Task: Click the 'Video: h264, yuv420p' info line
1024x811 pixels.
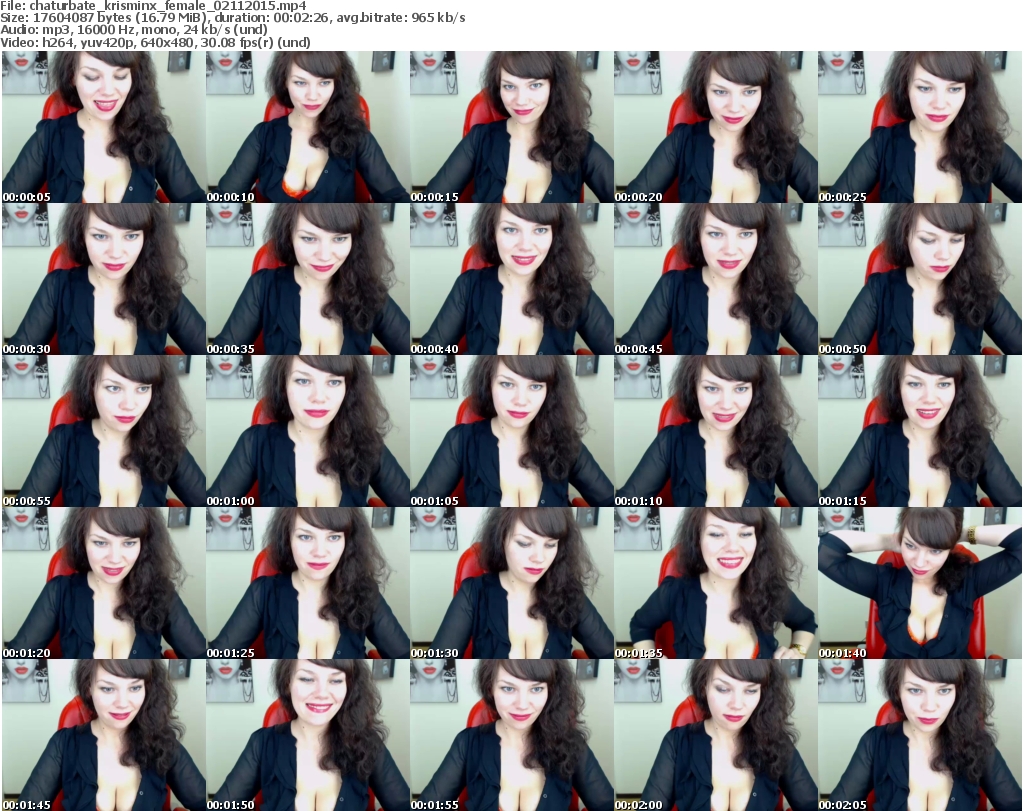Action: (155, 42)
